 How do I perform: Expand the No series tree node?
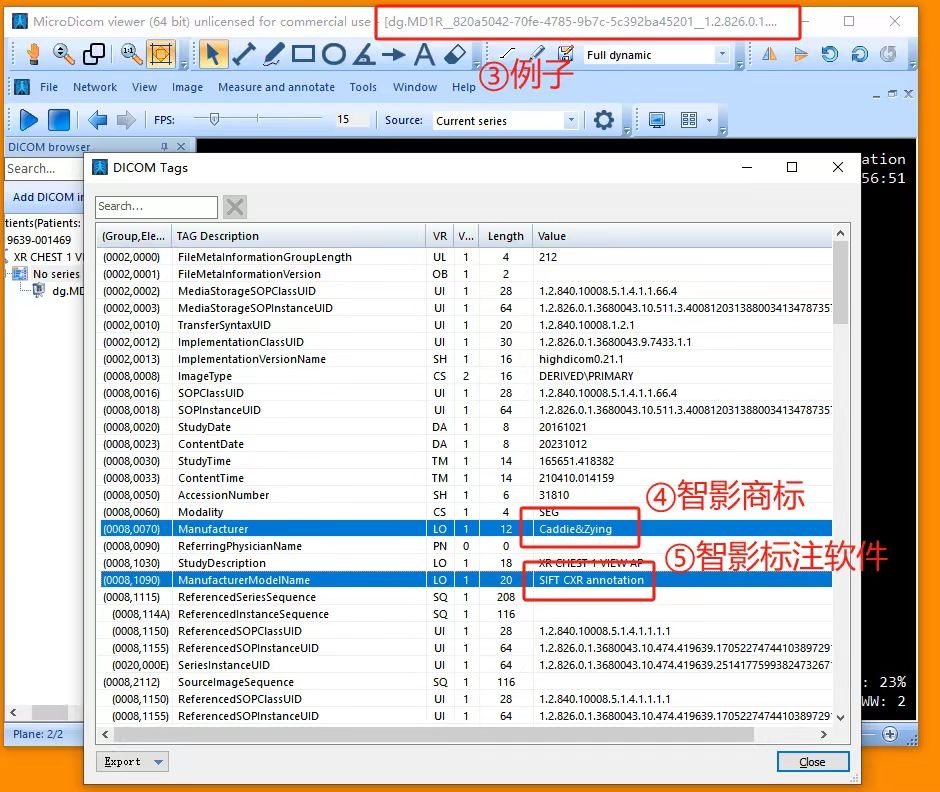7,274
